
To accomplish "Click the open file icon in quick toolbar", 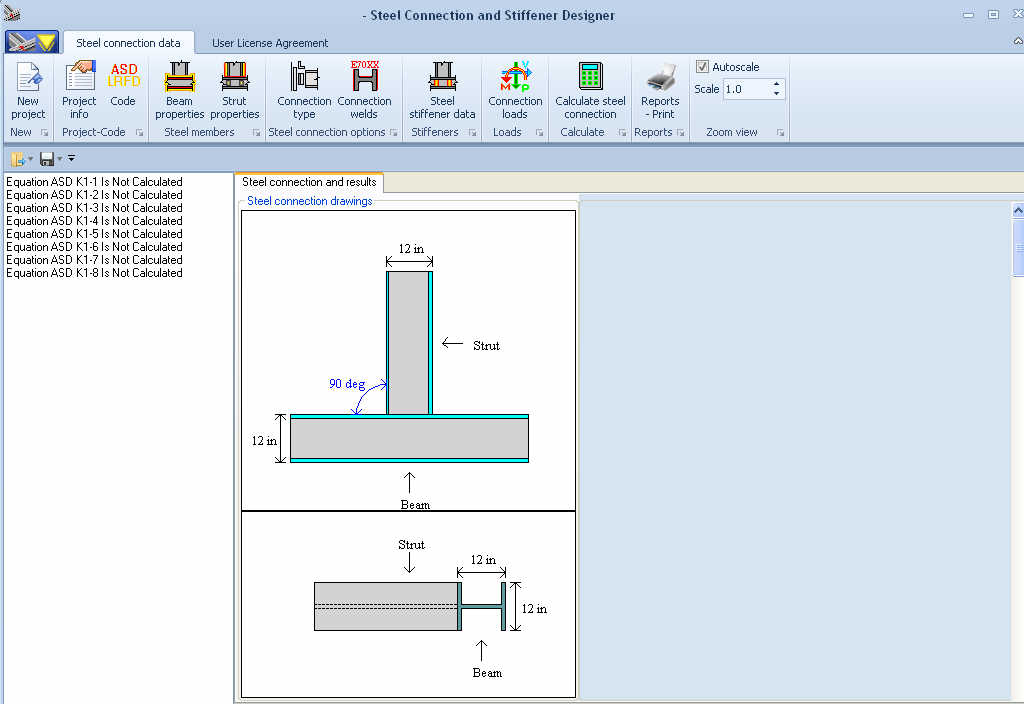I will [x=17, y=159].
